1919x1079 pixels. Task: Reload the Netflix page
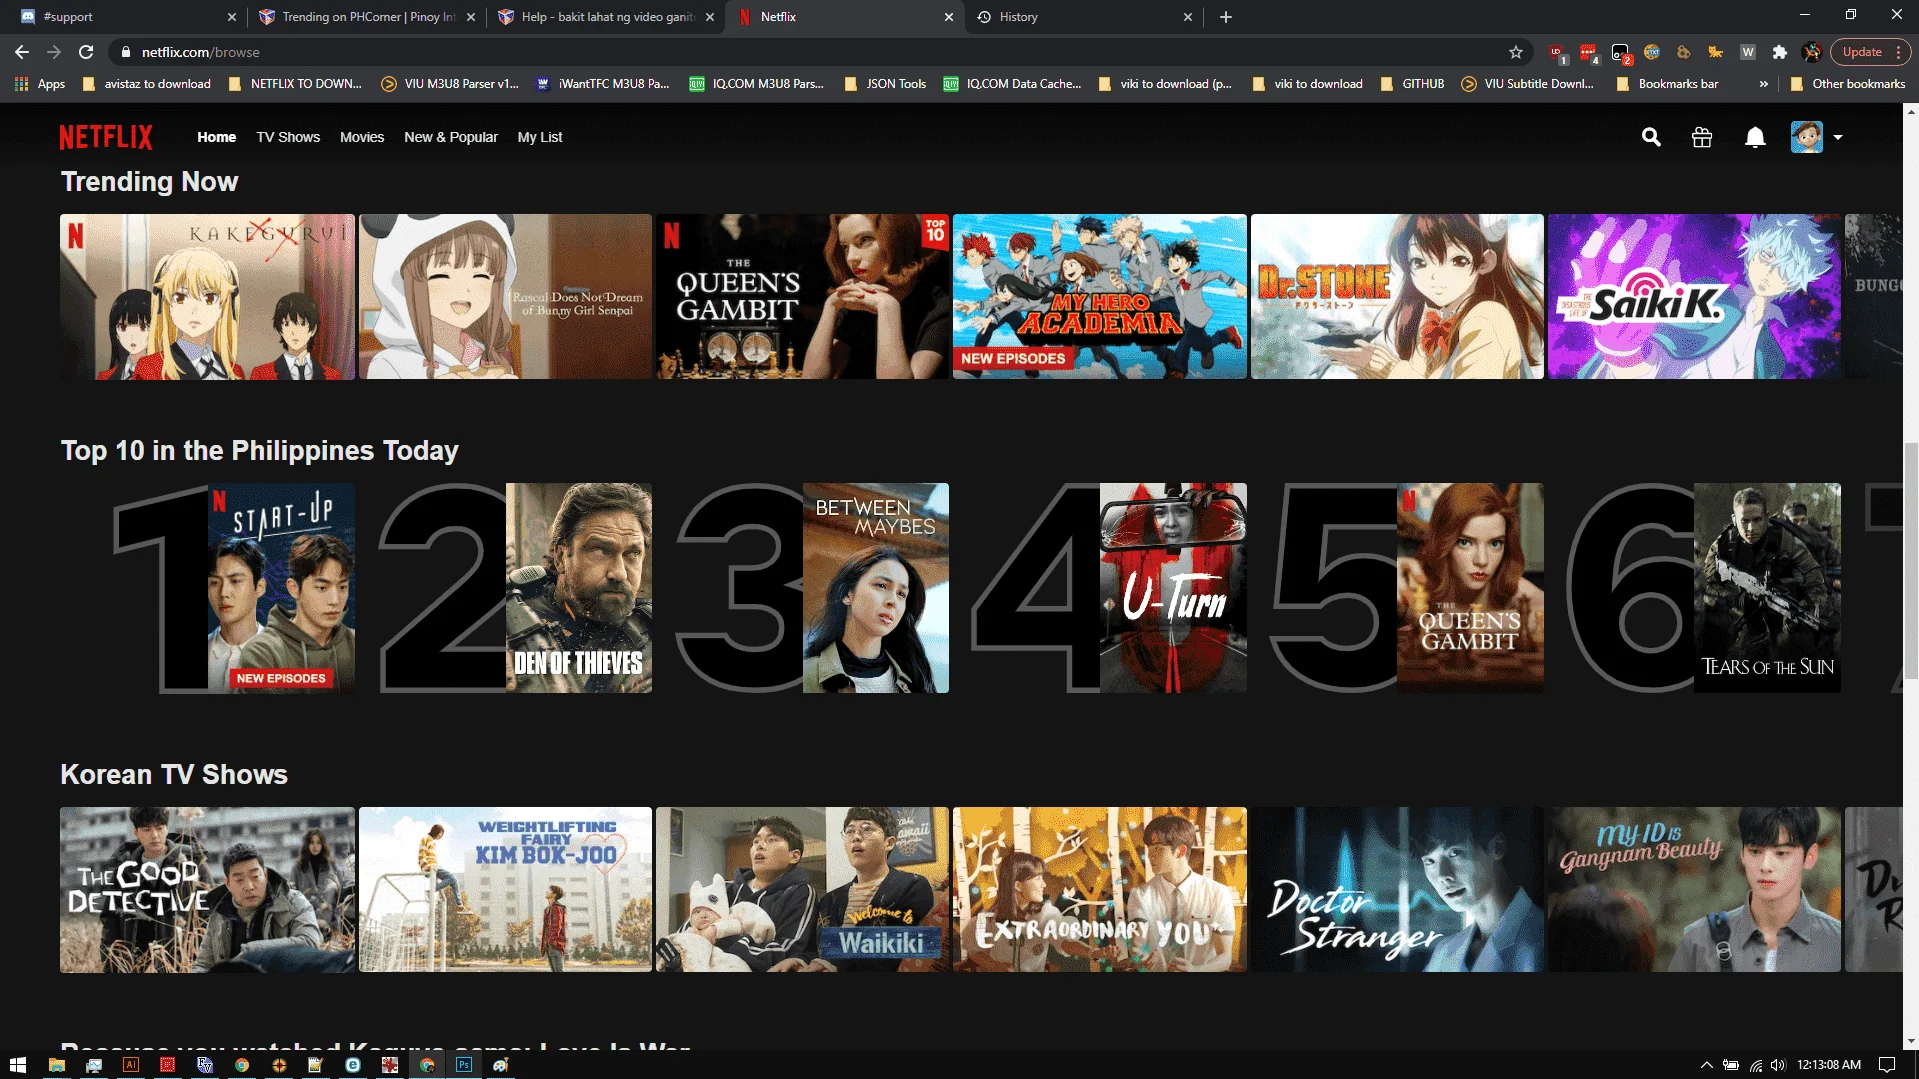86,52
